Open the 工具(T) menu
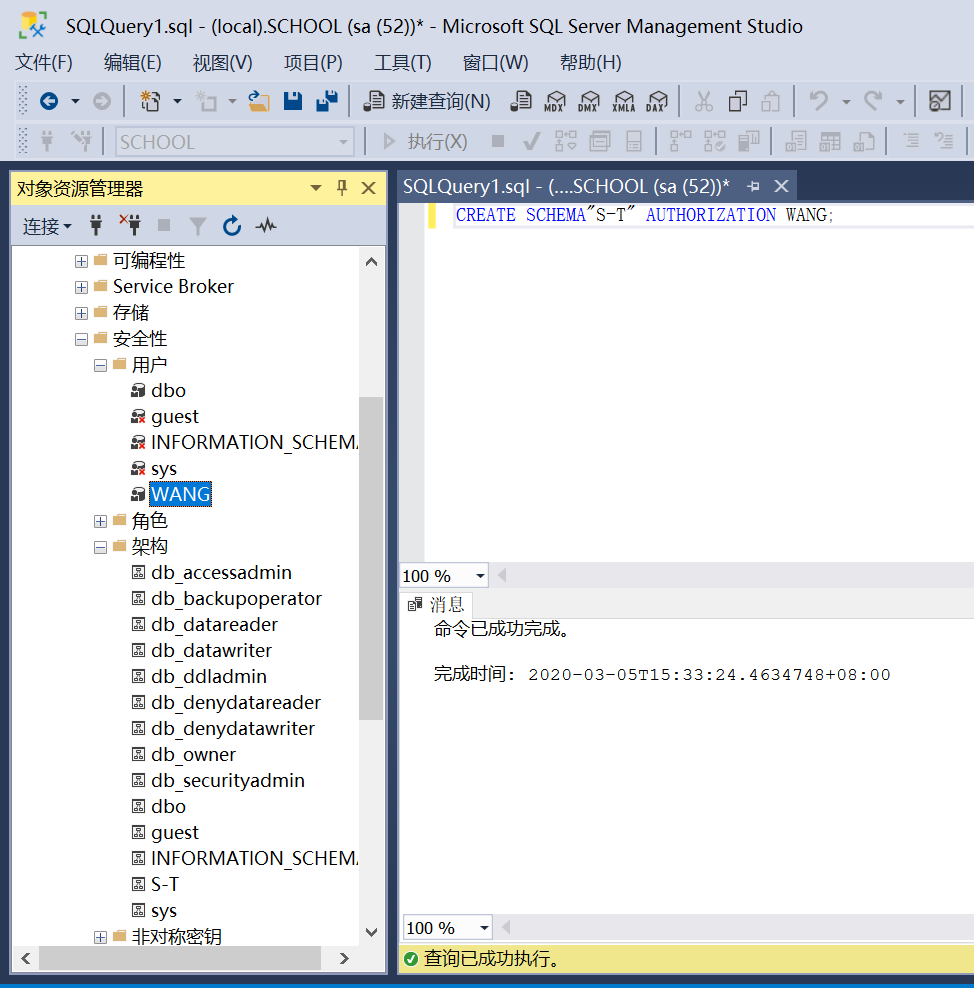974x988 pixels. (x=403, y=62)
